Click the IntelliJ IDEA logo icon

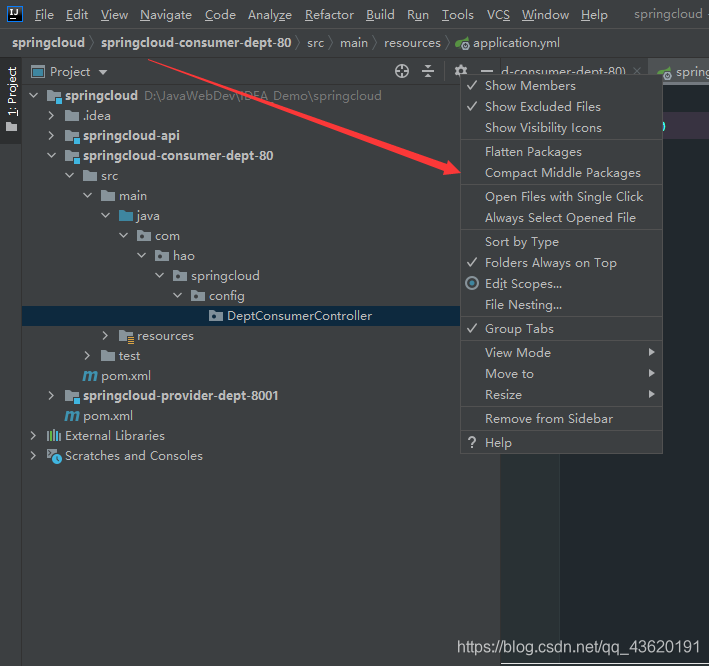pyautogui.click(x=14, y=14)
